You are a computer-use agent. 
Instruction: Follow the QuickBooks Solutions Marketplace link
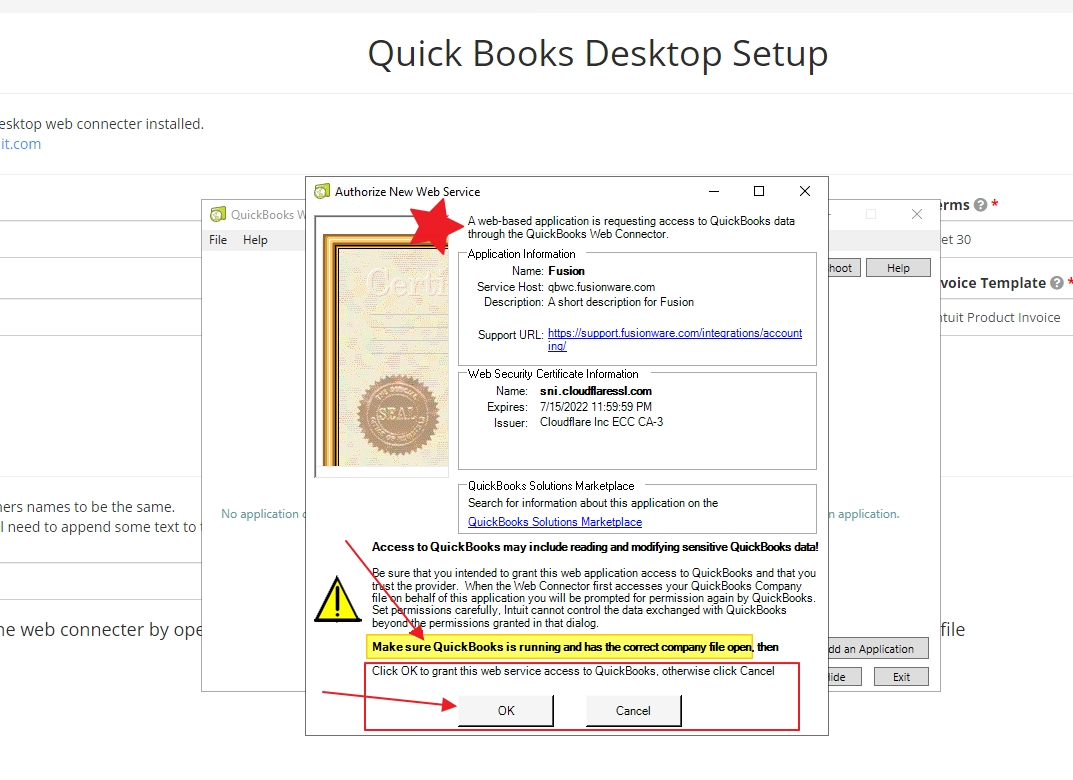pyautogui.click(x=554, y=522)
